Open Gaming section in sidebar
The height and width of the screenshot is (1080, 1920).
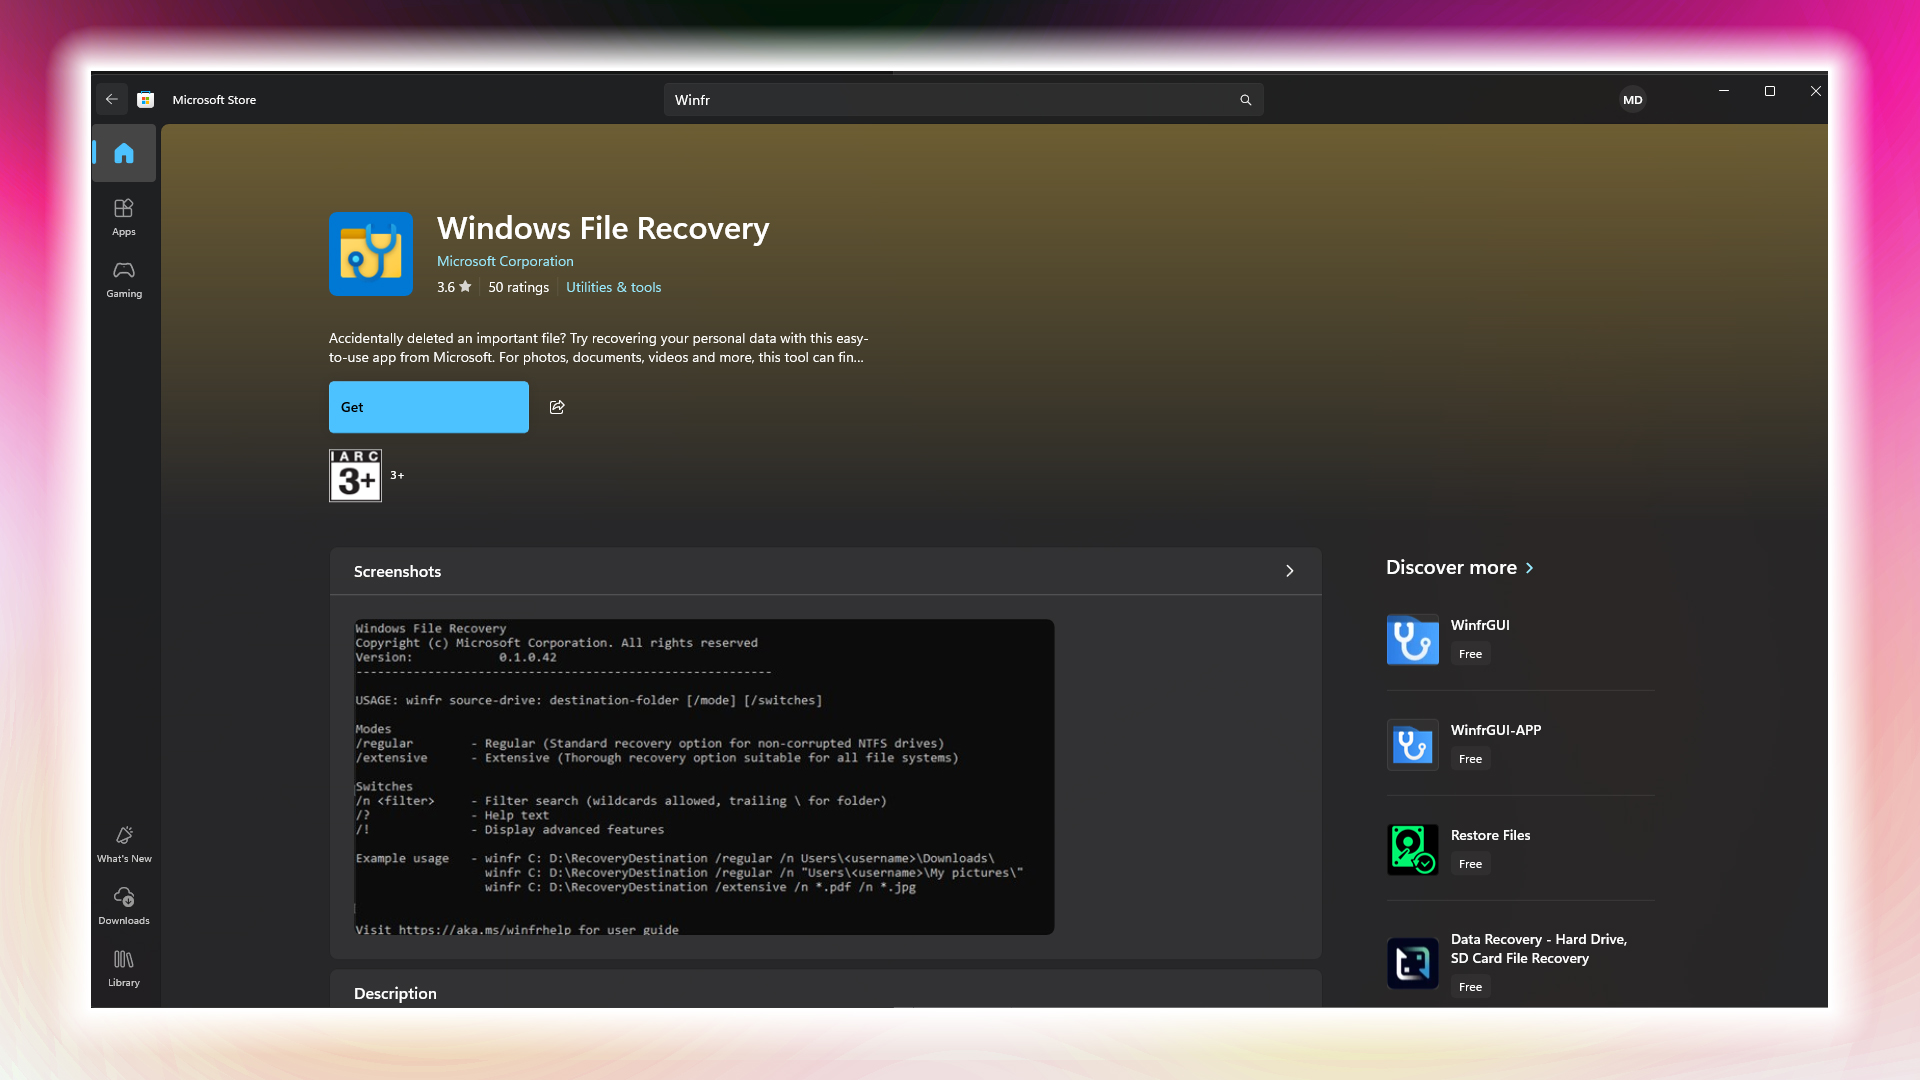[x=124, y=279]
